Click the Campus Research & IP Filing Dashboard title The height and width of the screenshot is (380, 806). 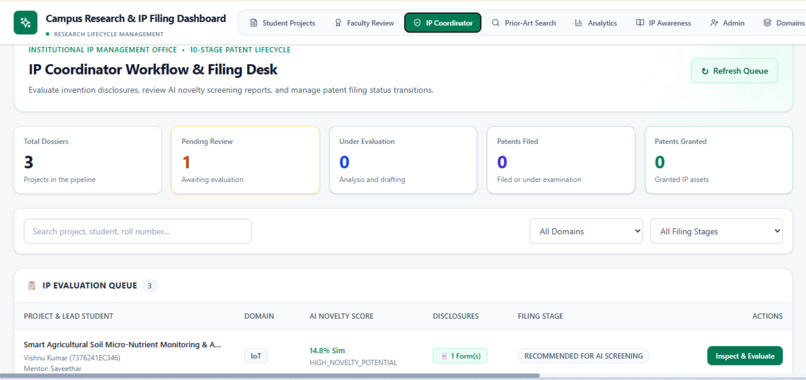click(136, 19)
